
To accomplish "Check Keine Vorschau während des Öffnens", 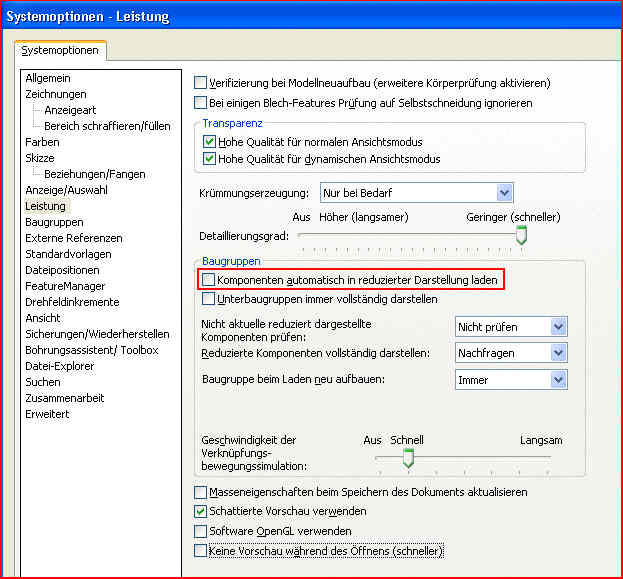I will 200,551.
